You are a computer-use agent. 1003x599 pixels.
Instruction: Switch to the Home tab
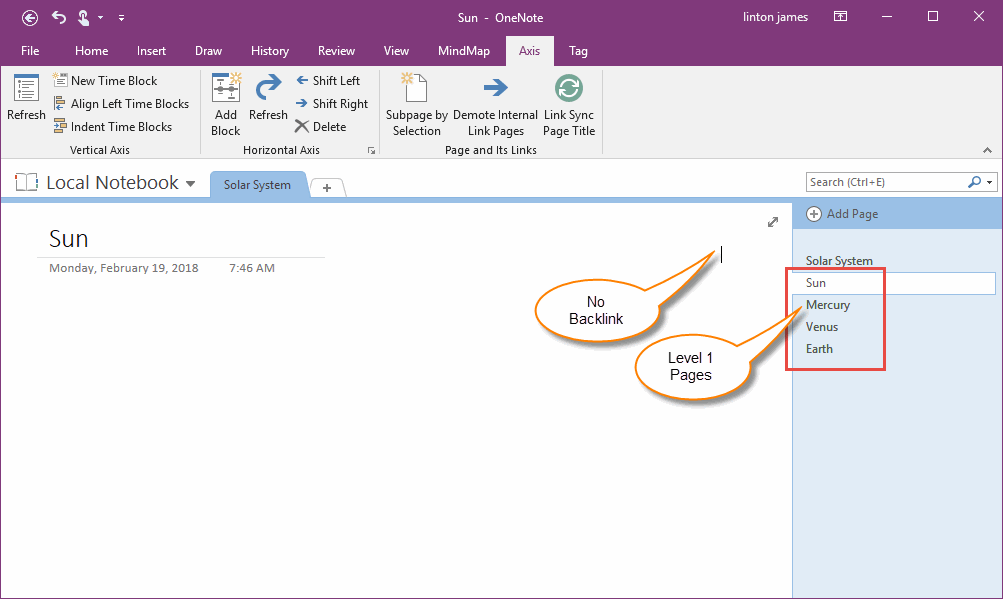click(x=91, y=51)
